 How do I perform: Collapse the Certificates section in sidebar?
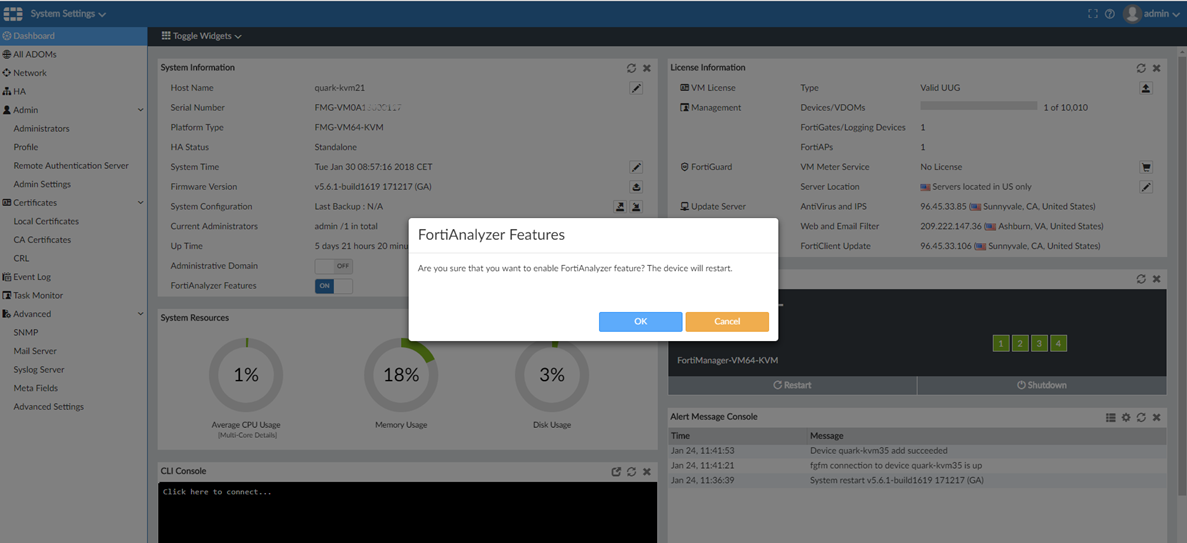140,203
